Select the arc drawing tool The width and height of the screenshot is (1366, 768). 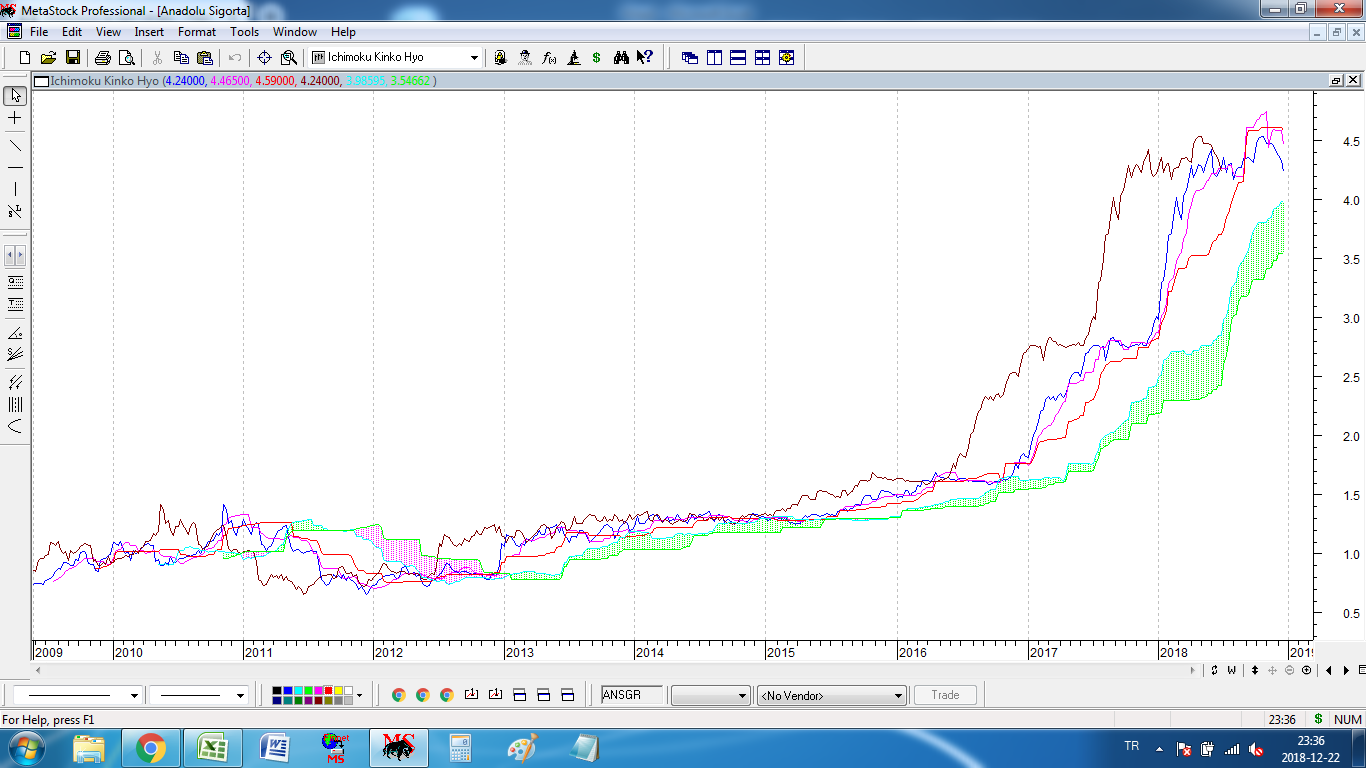(x=15, y=426)
